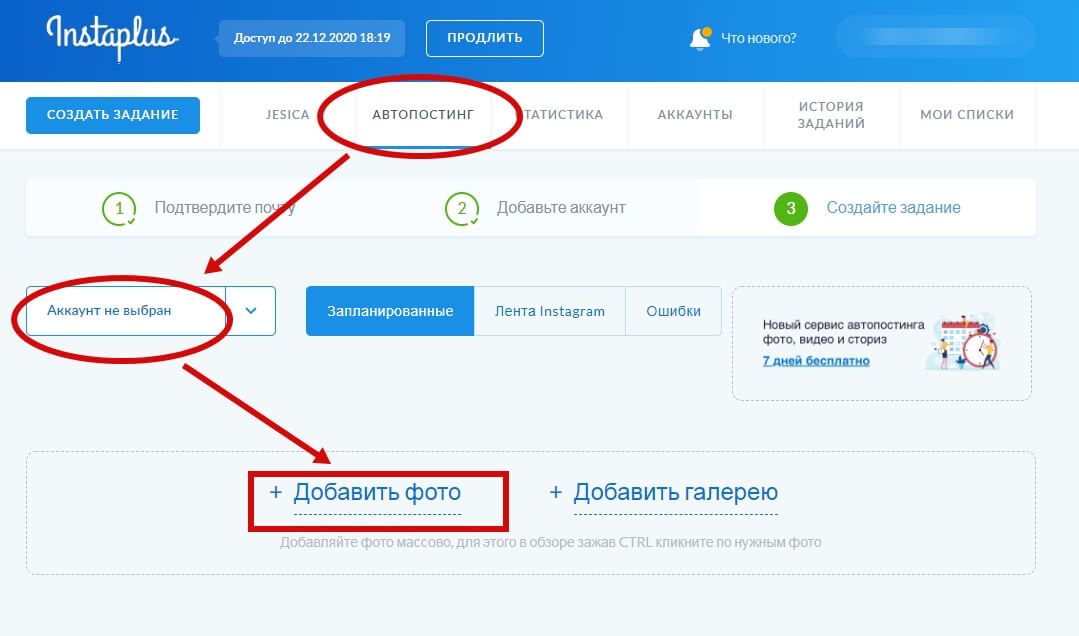Image resolution: width=1079 pixels, height=636 pixels.
Task: Open the СТАТИСТИКА tab
Action: pyautogui.click(x=559, y=115)
